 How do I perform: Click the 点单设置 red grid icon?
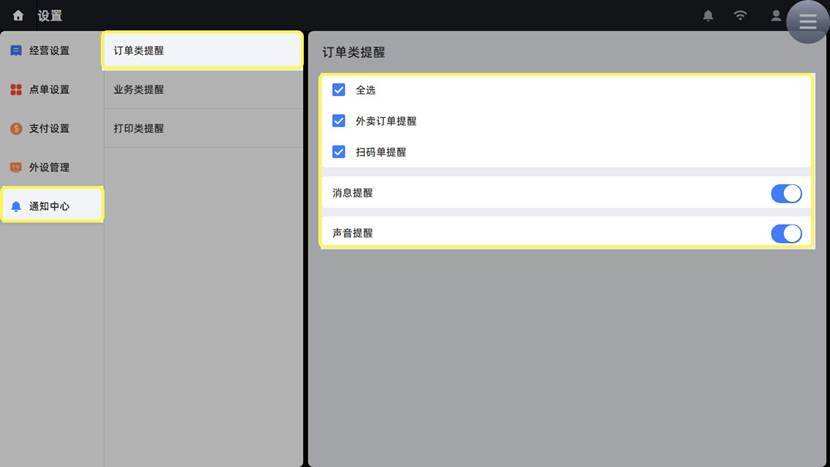[x=16, y=89]
